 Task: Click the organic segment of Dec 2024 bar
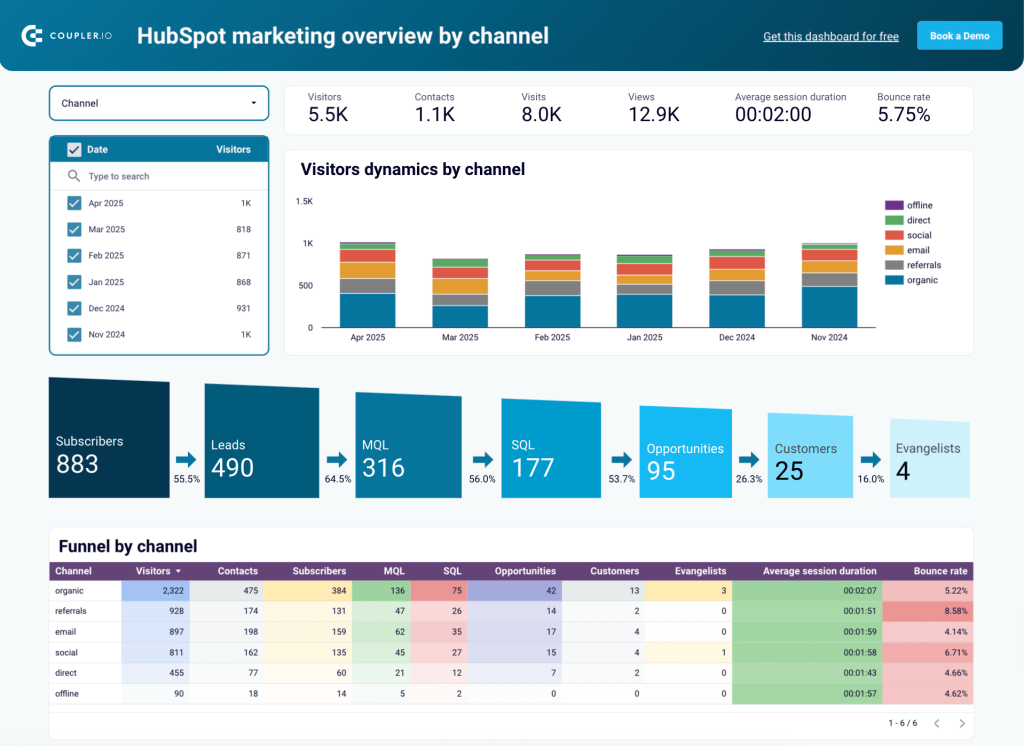(x=737, y=311)
